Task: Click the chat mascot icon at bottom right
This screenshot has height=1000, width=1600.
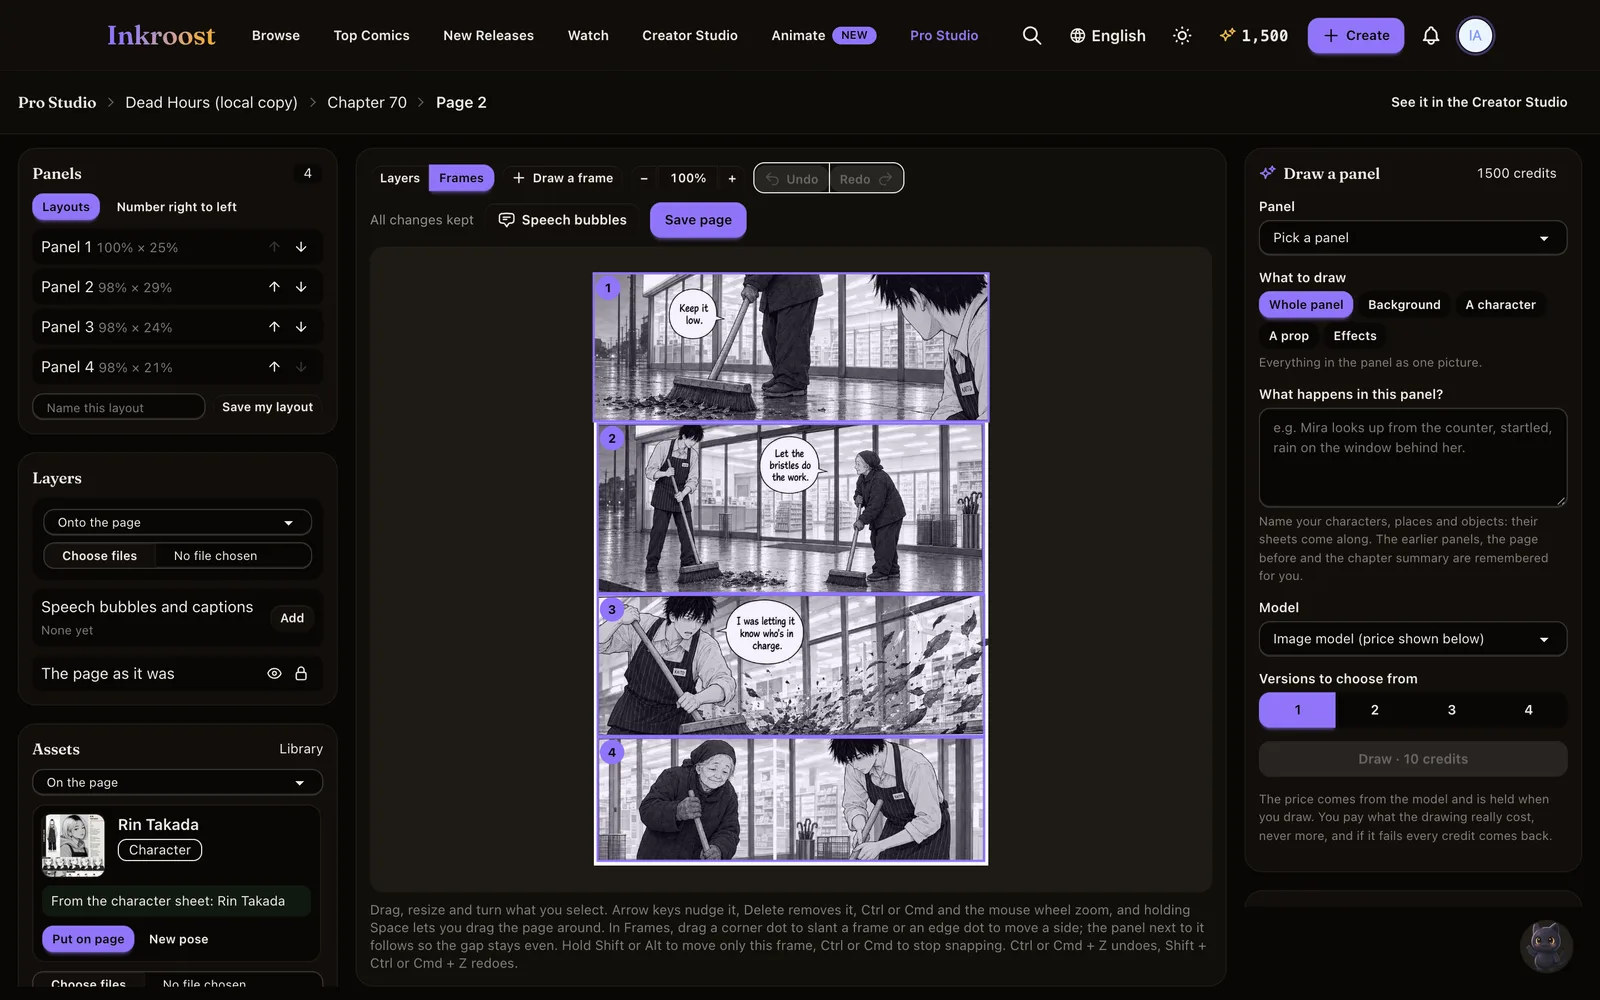Action: point(1546,946)
